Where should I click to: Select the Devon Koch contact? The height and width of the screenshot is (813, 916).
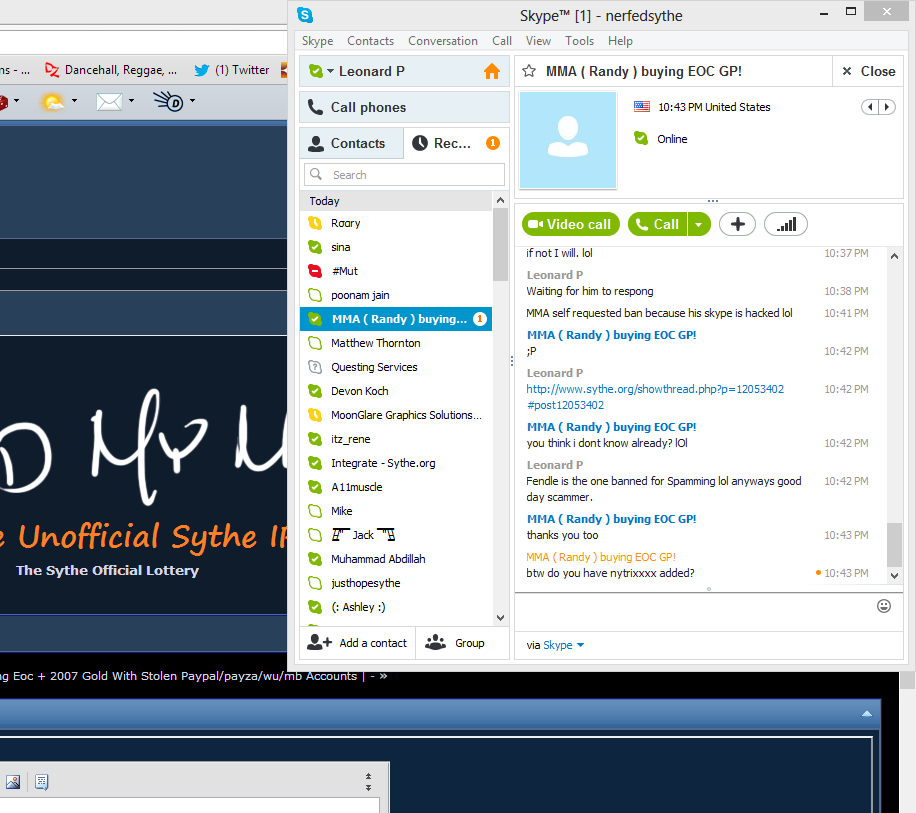point(396,391)
